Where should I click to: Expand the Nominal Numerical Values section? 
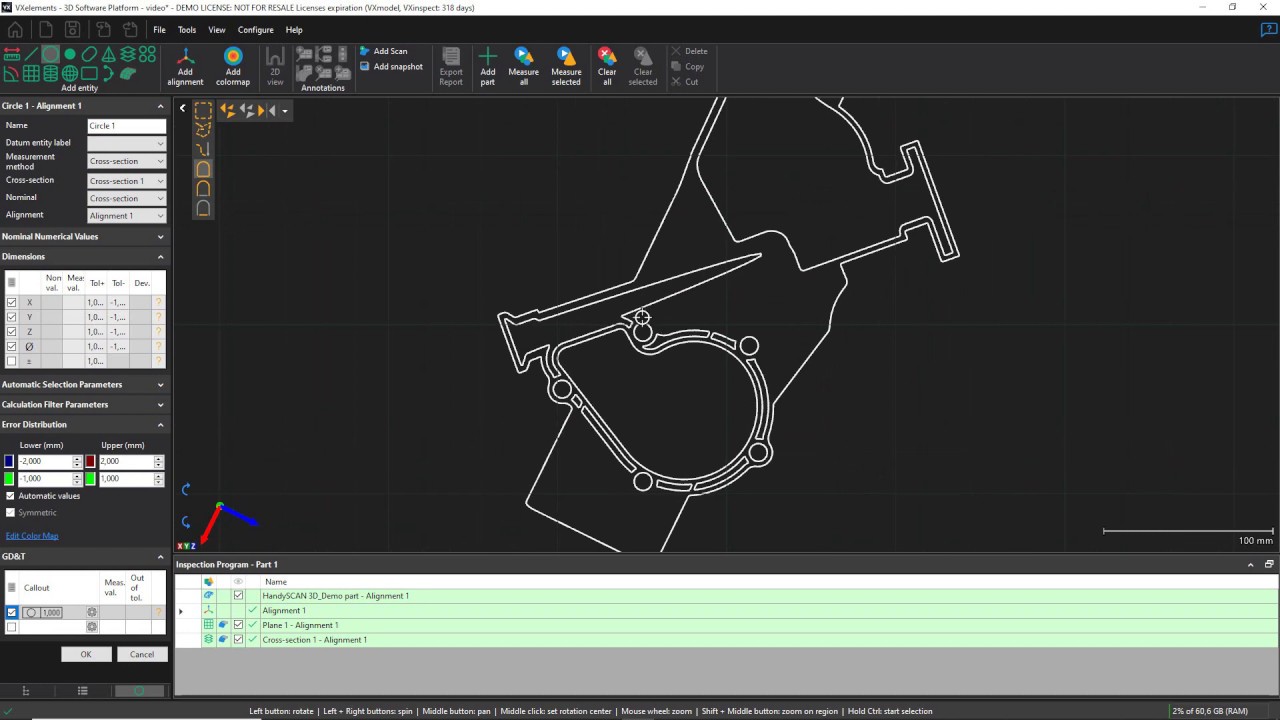[x=160, y=236]
